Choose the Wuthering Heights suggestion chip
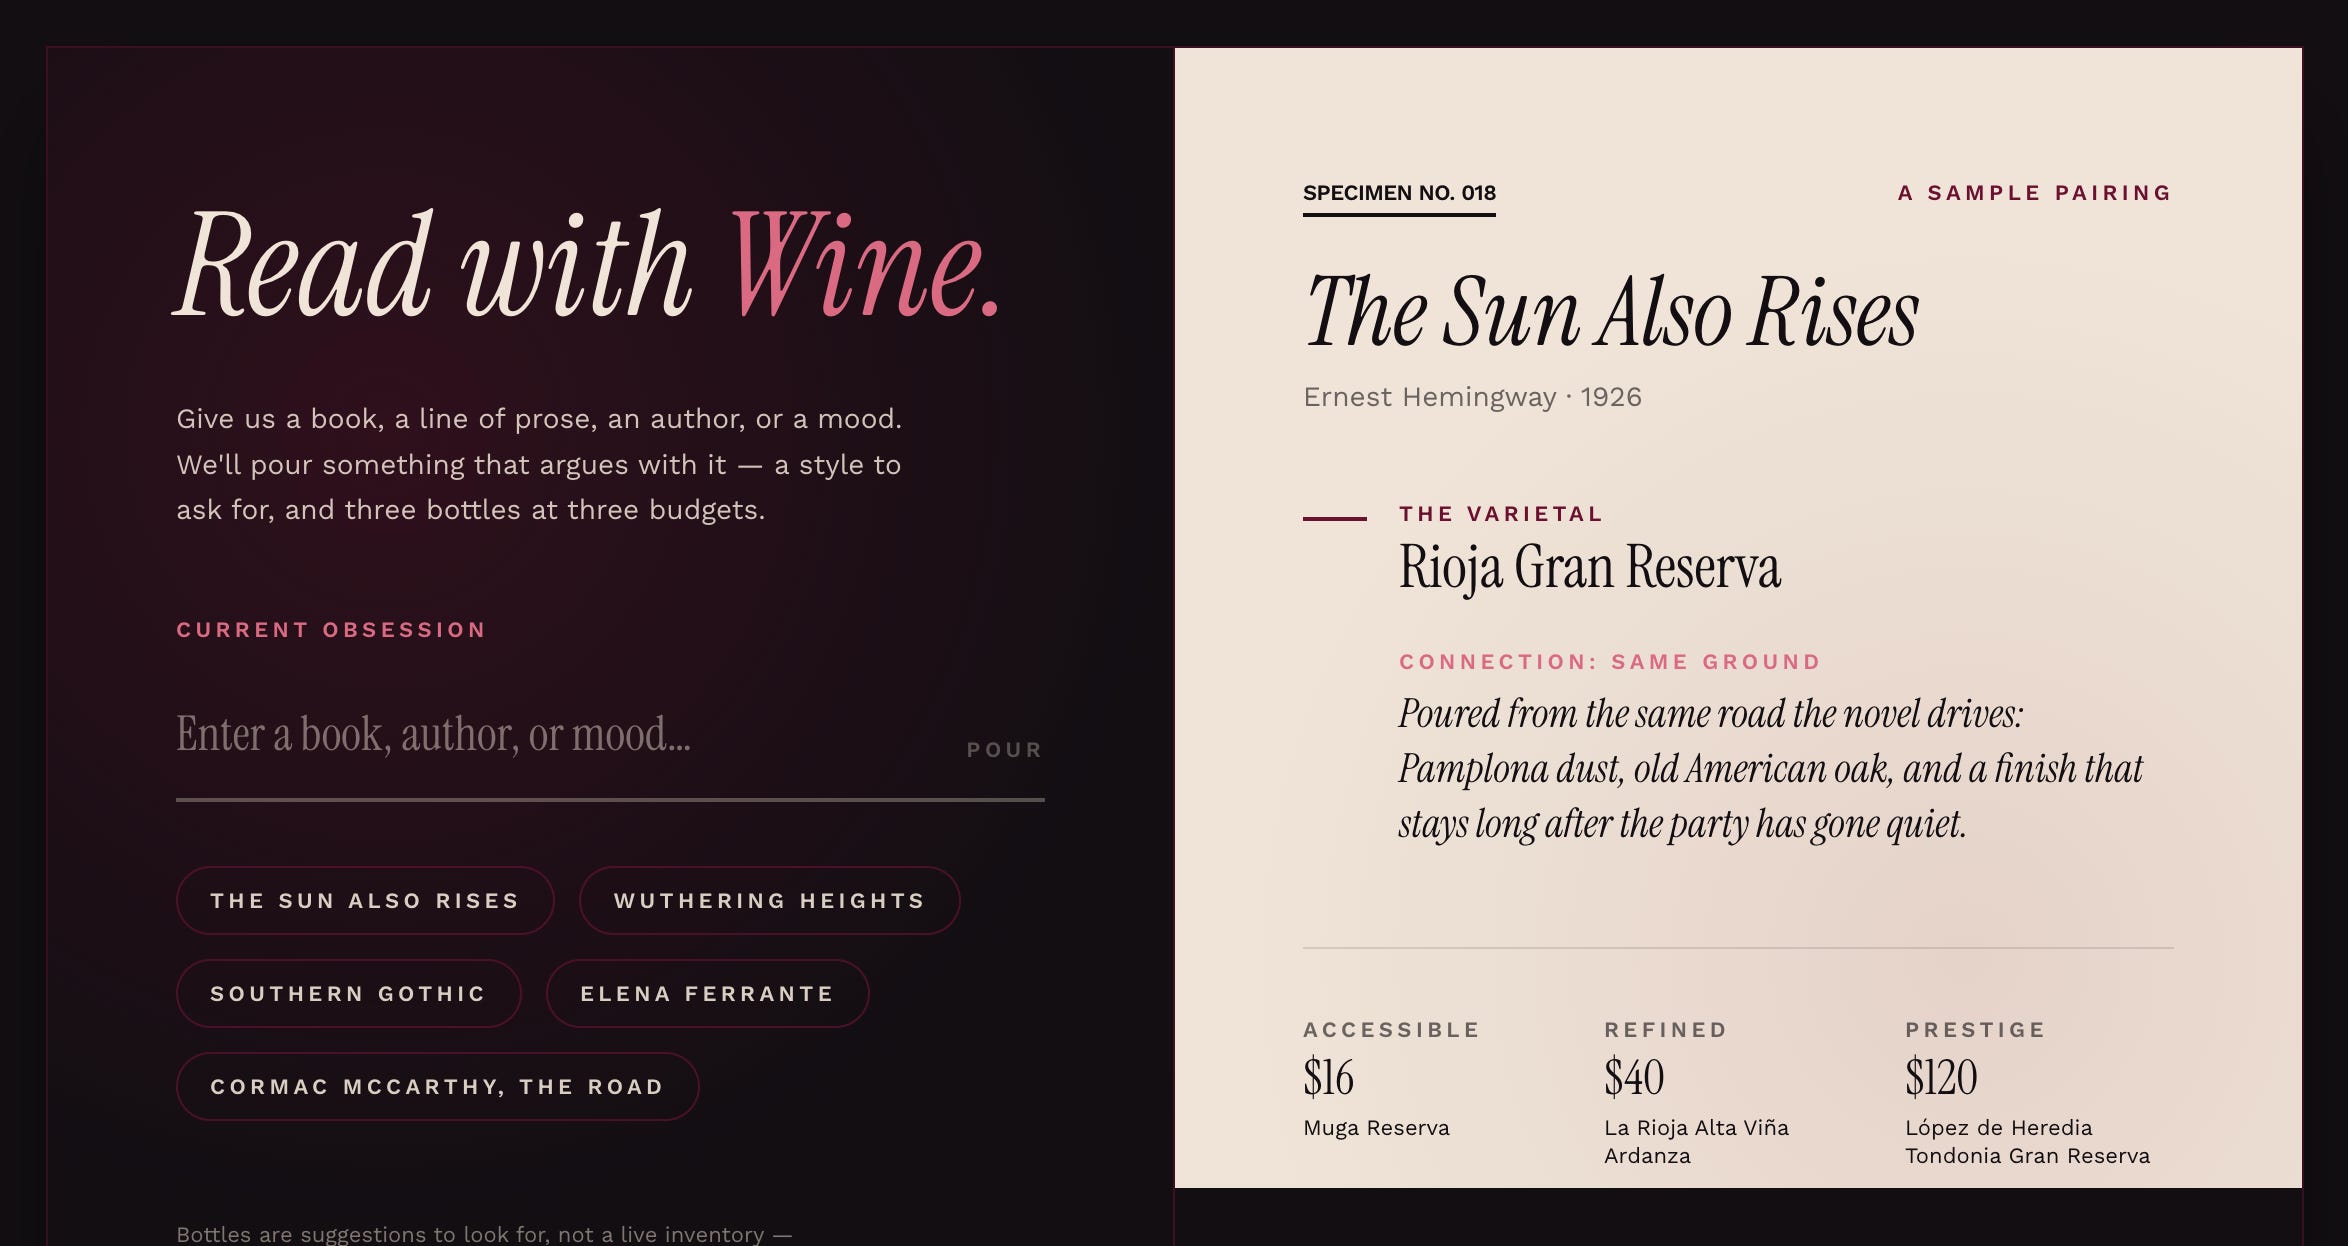Viewport: 2348px width, 1246px height. tap(769, 901)
